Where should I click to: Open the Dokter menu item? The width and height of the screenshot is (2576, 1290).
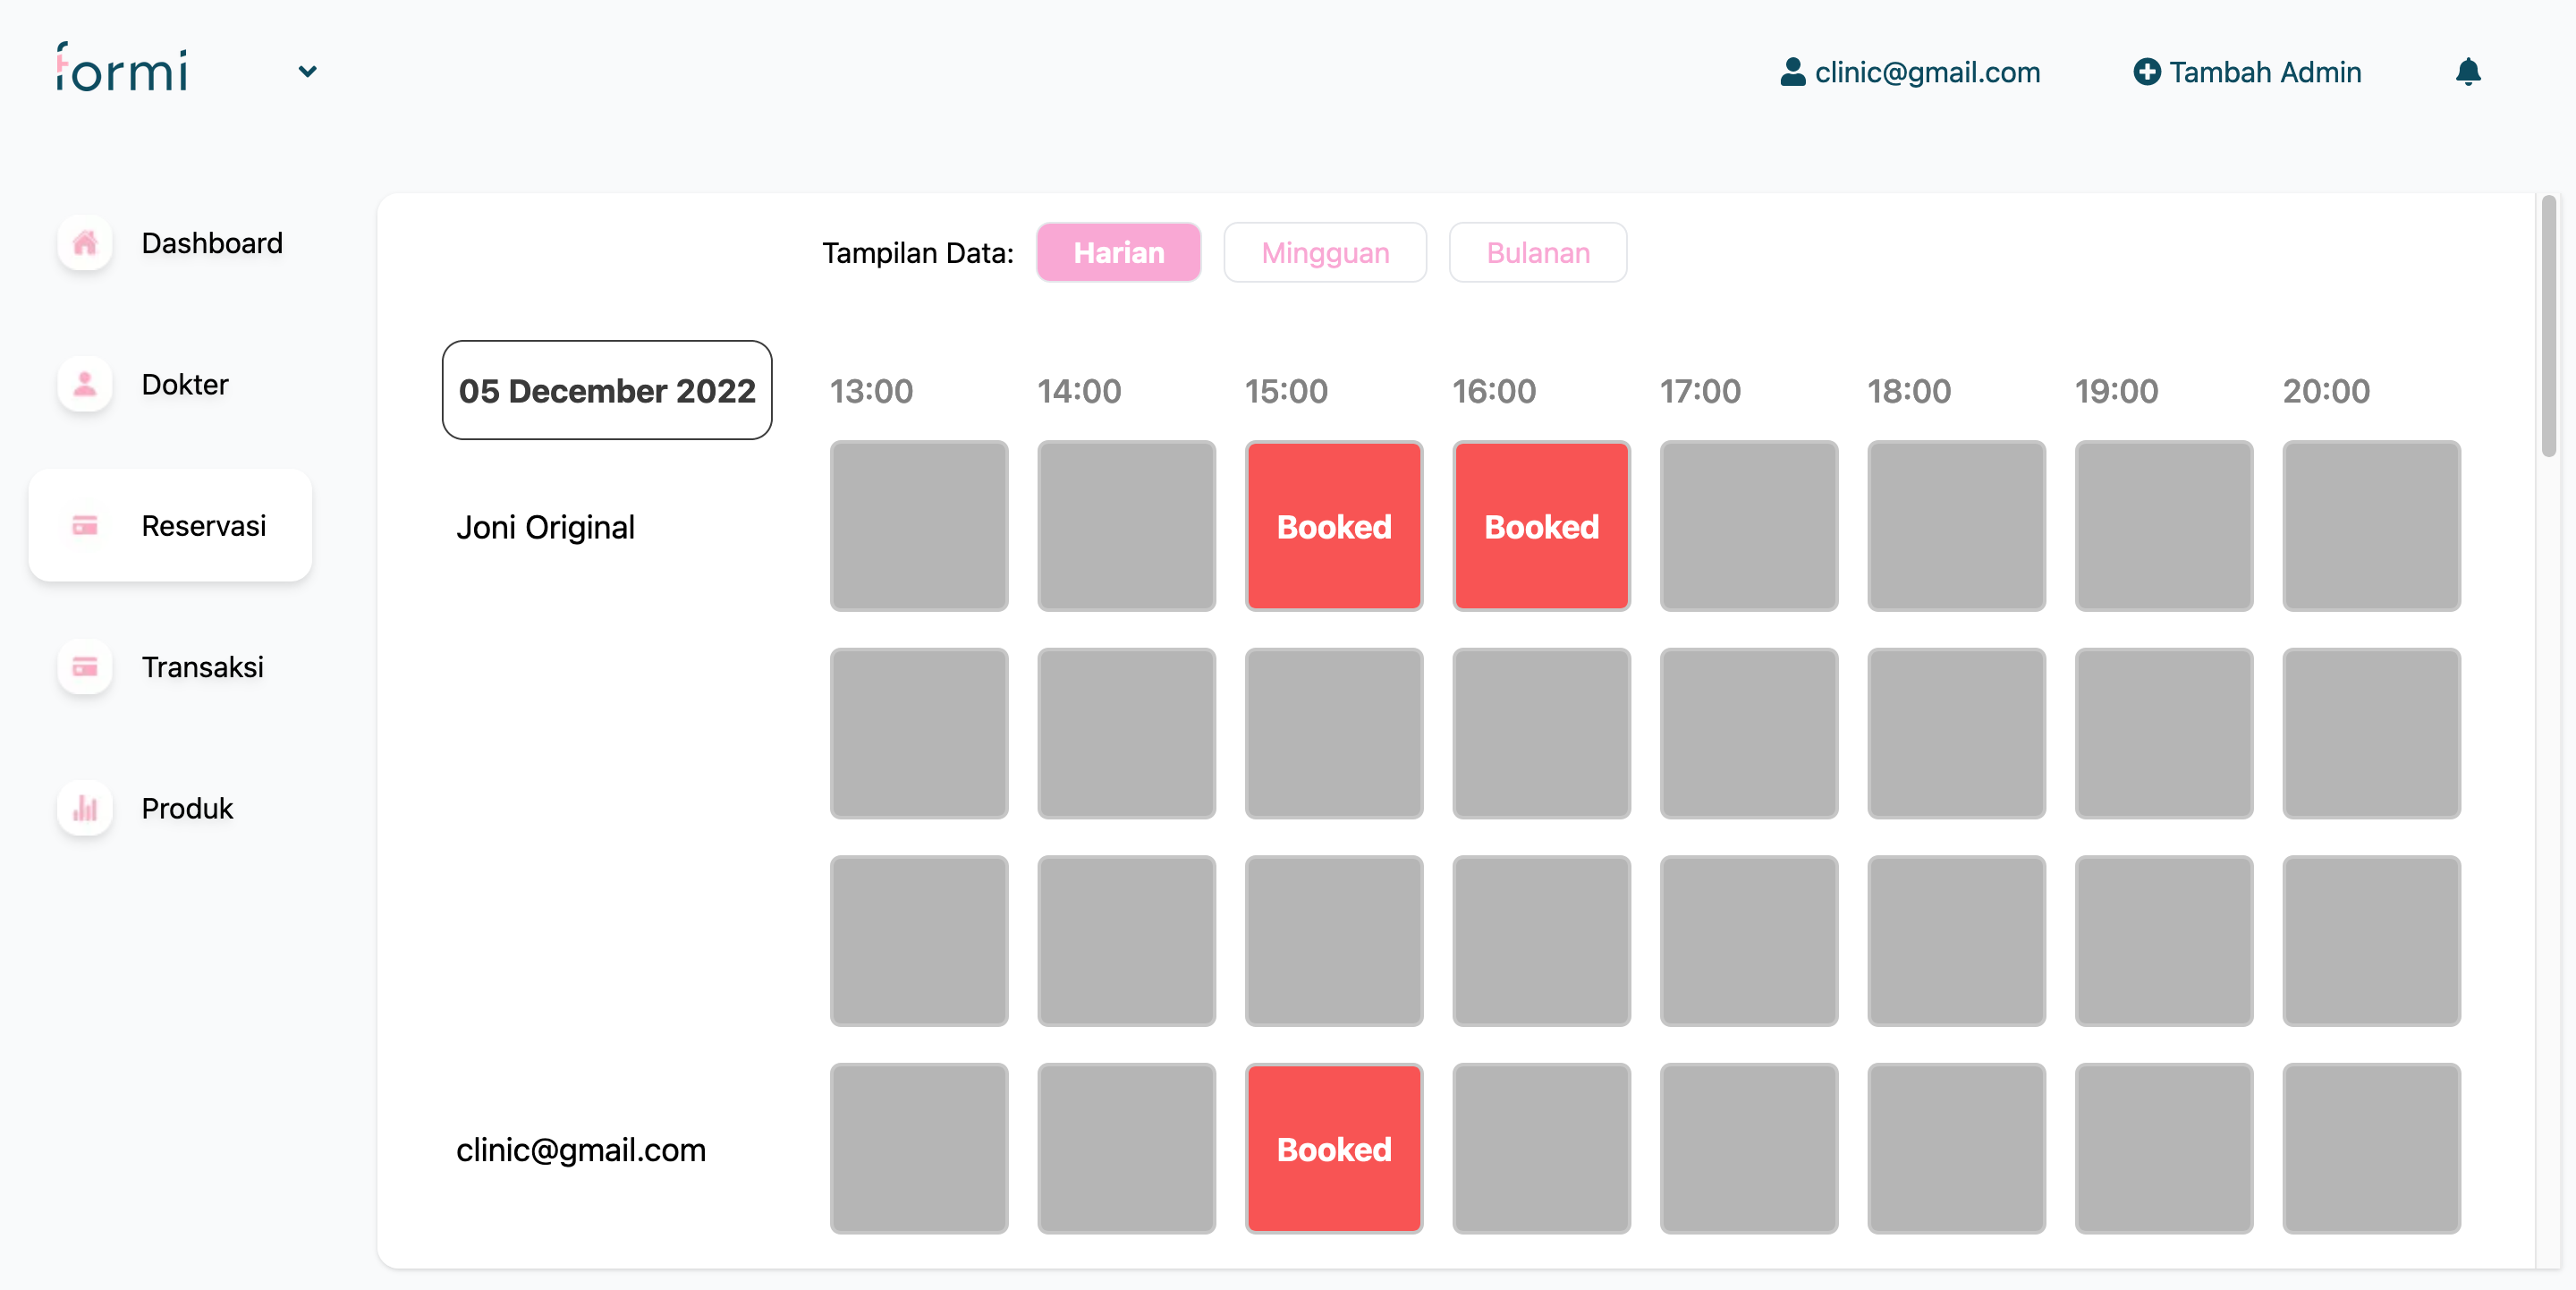185,384
